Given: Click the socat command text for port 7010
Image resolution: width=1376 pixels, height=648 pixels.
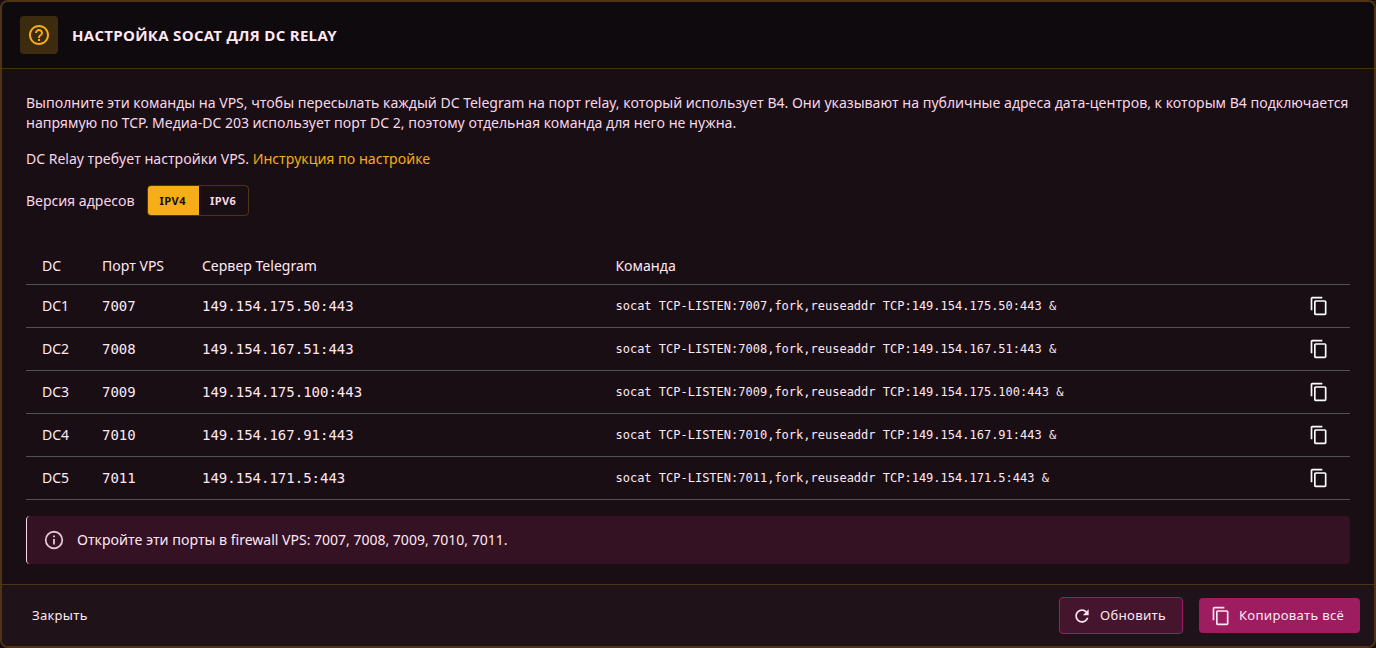Looking at the screenshot, I should [836, 435].
